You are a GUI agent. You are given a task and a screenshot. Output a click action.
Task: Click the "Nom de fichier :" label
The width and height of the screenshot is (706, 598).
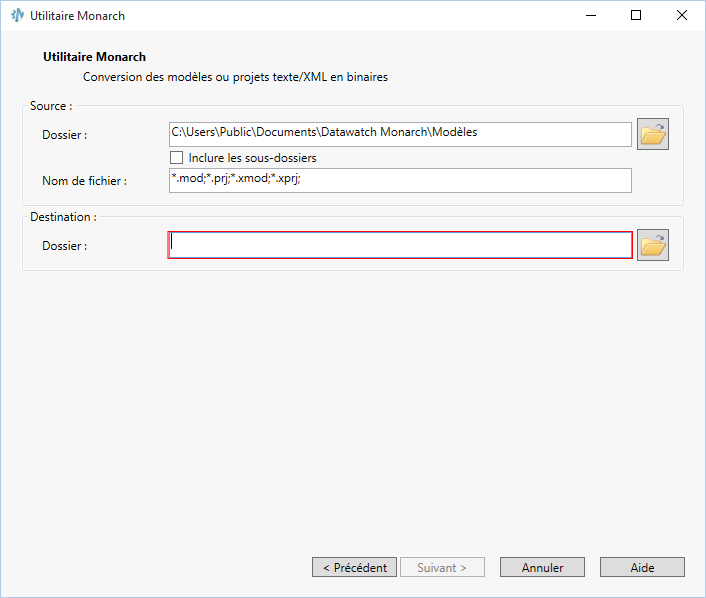point(84,181)
